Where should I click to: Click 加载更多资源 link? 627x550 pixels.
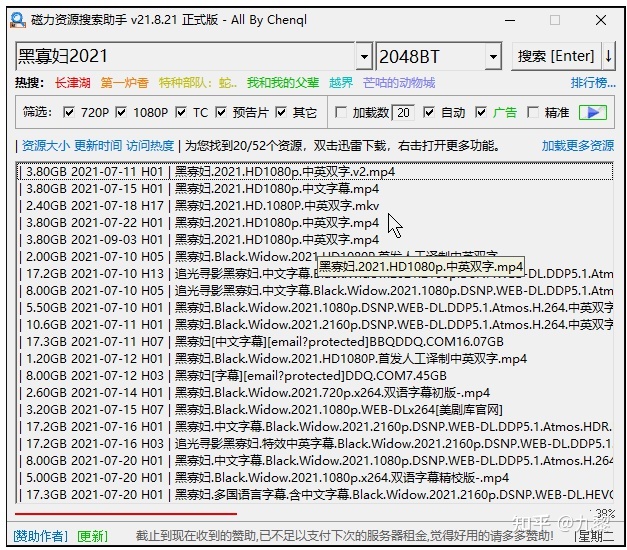577,146
